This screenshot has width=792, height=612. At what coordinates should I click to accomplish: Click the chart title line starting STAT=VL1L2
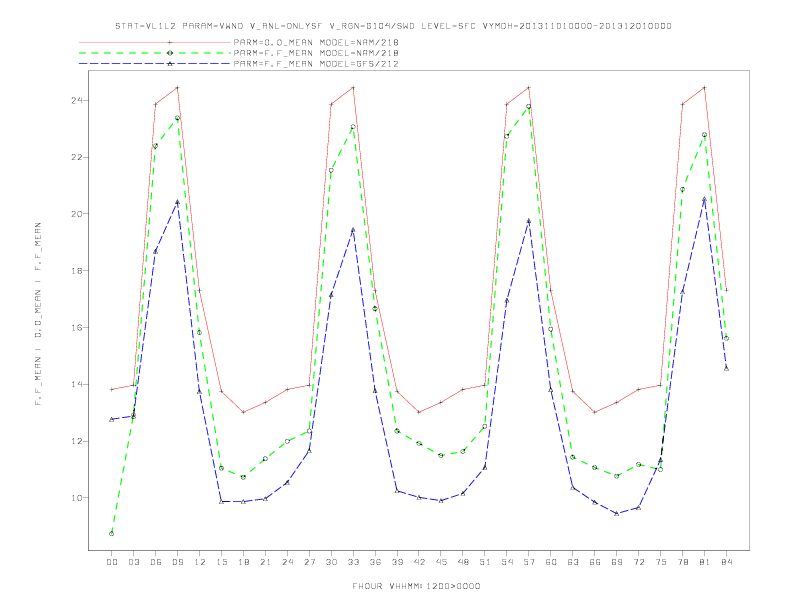(393, 26)
